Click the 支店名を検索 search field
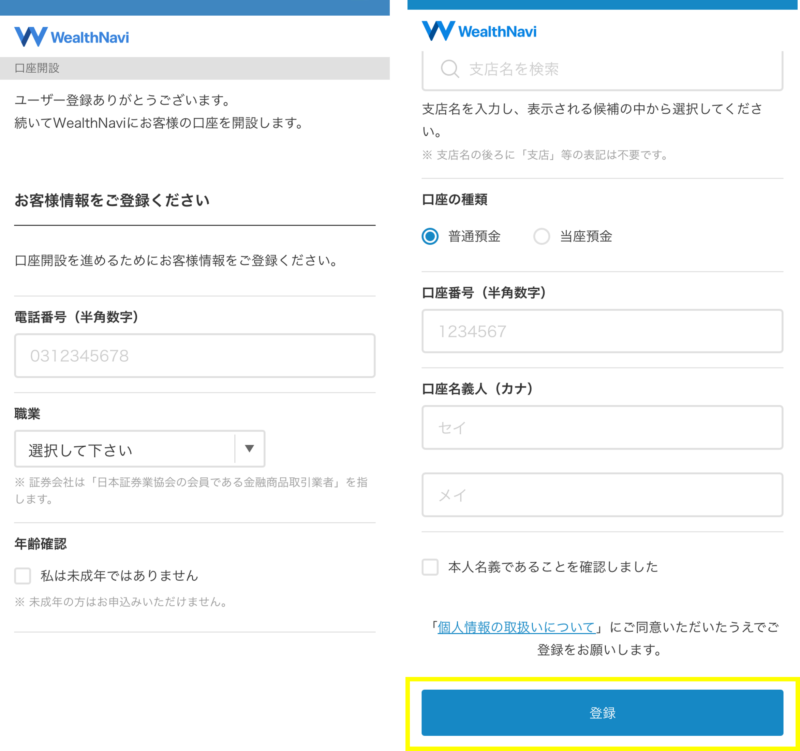This screenshot has height=751, width=800. coord(603,70)
